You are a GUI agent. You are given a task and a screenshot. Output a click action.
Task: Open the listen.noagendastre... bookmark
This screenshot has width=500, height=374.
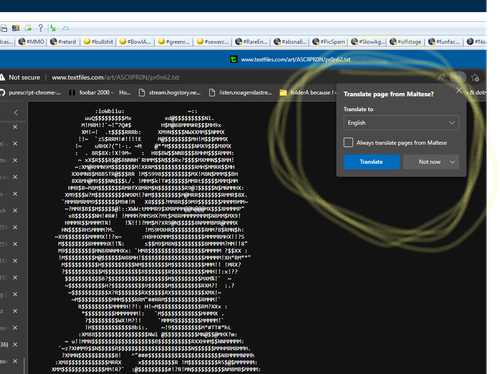(240, 93)
